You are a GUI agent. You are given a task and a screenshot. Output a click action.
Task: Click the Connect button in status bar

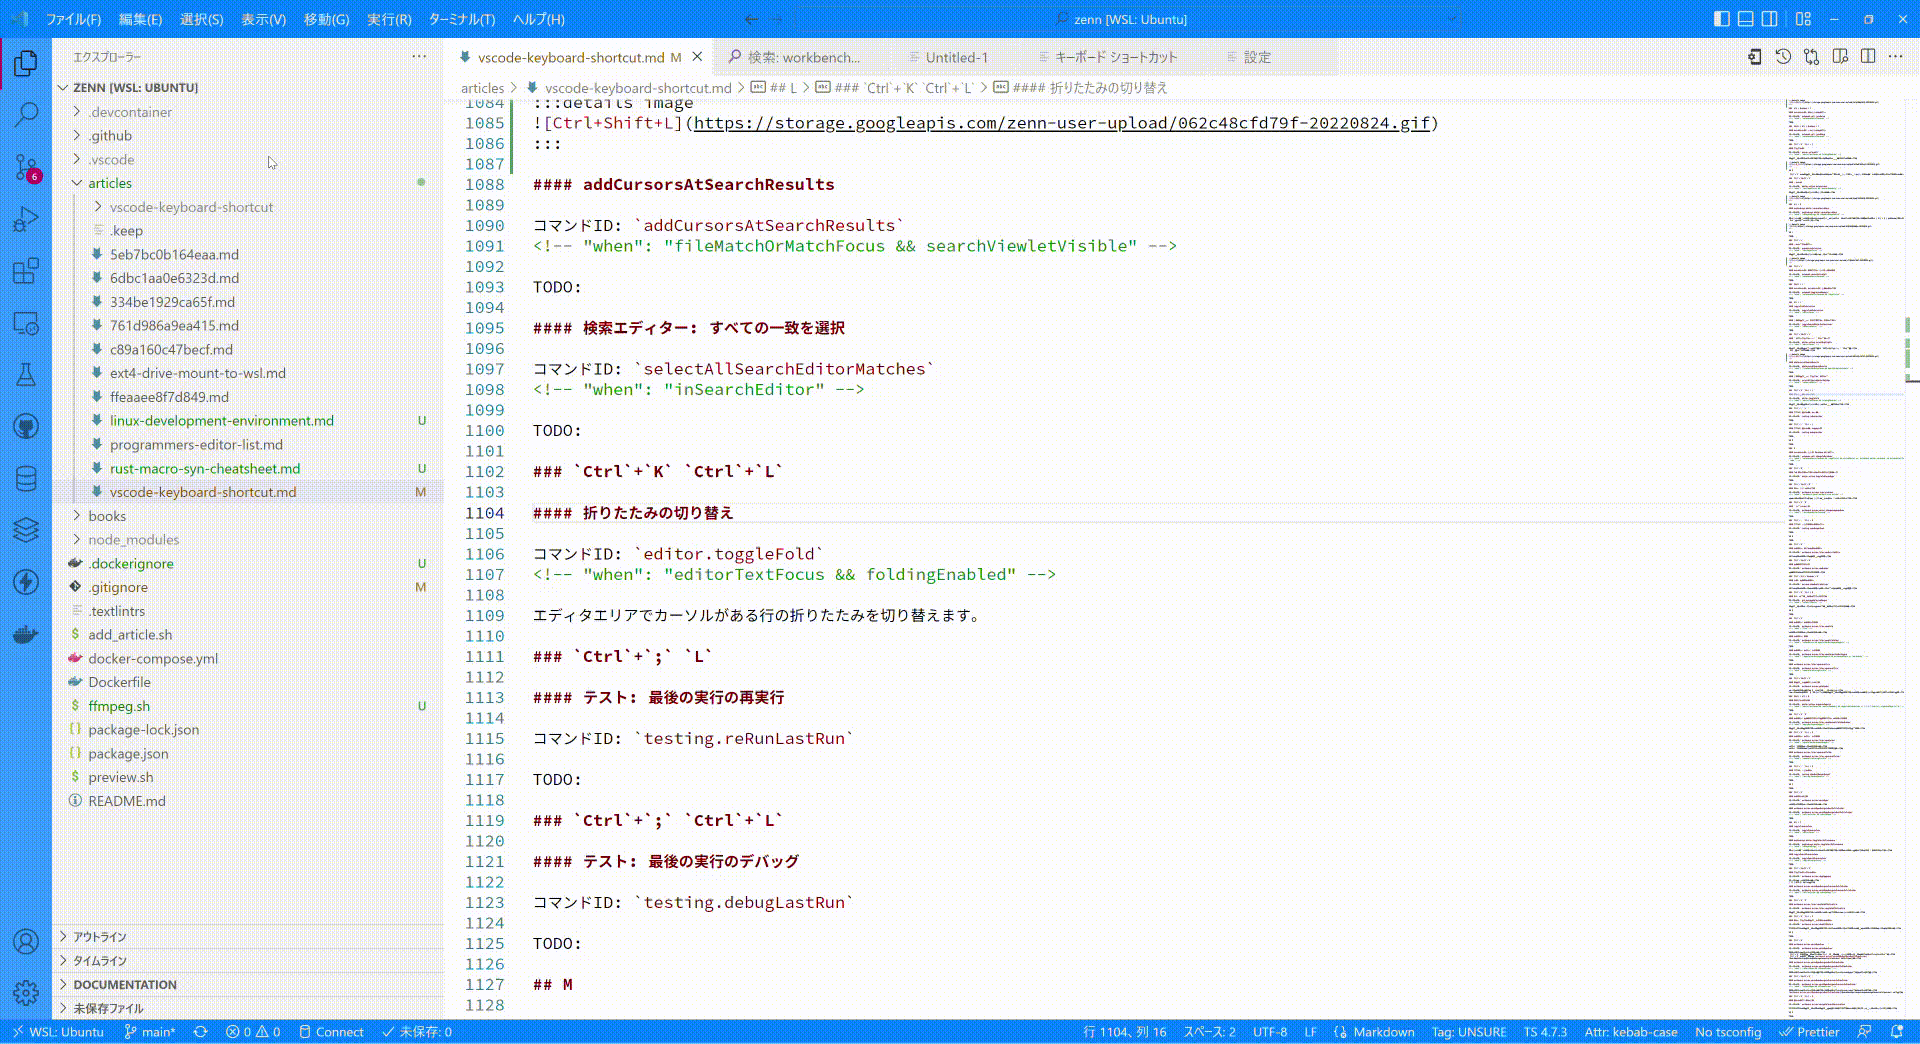(x=331, y=1032)
